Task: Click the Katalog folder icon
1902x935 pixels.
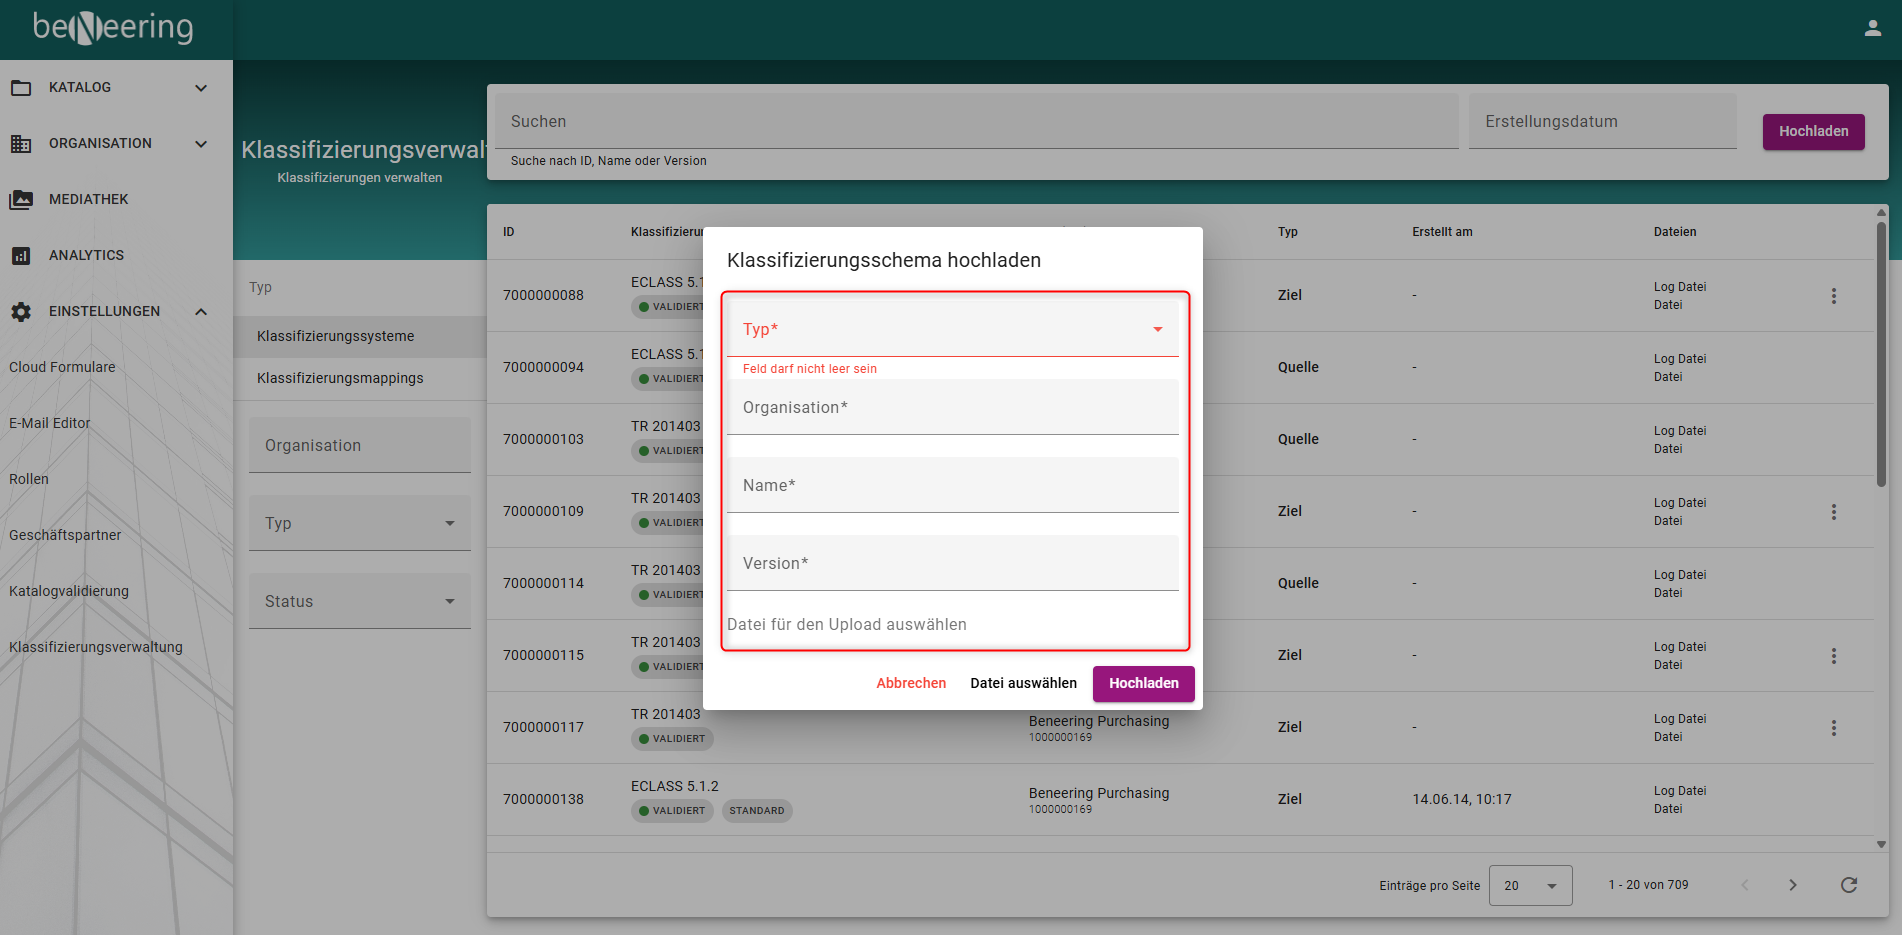Action: pyautogui.click(x=21, y=88)
